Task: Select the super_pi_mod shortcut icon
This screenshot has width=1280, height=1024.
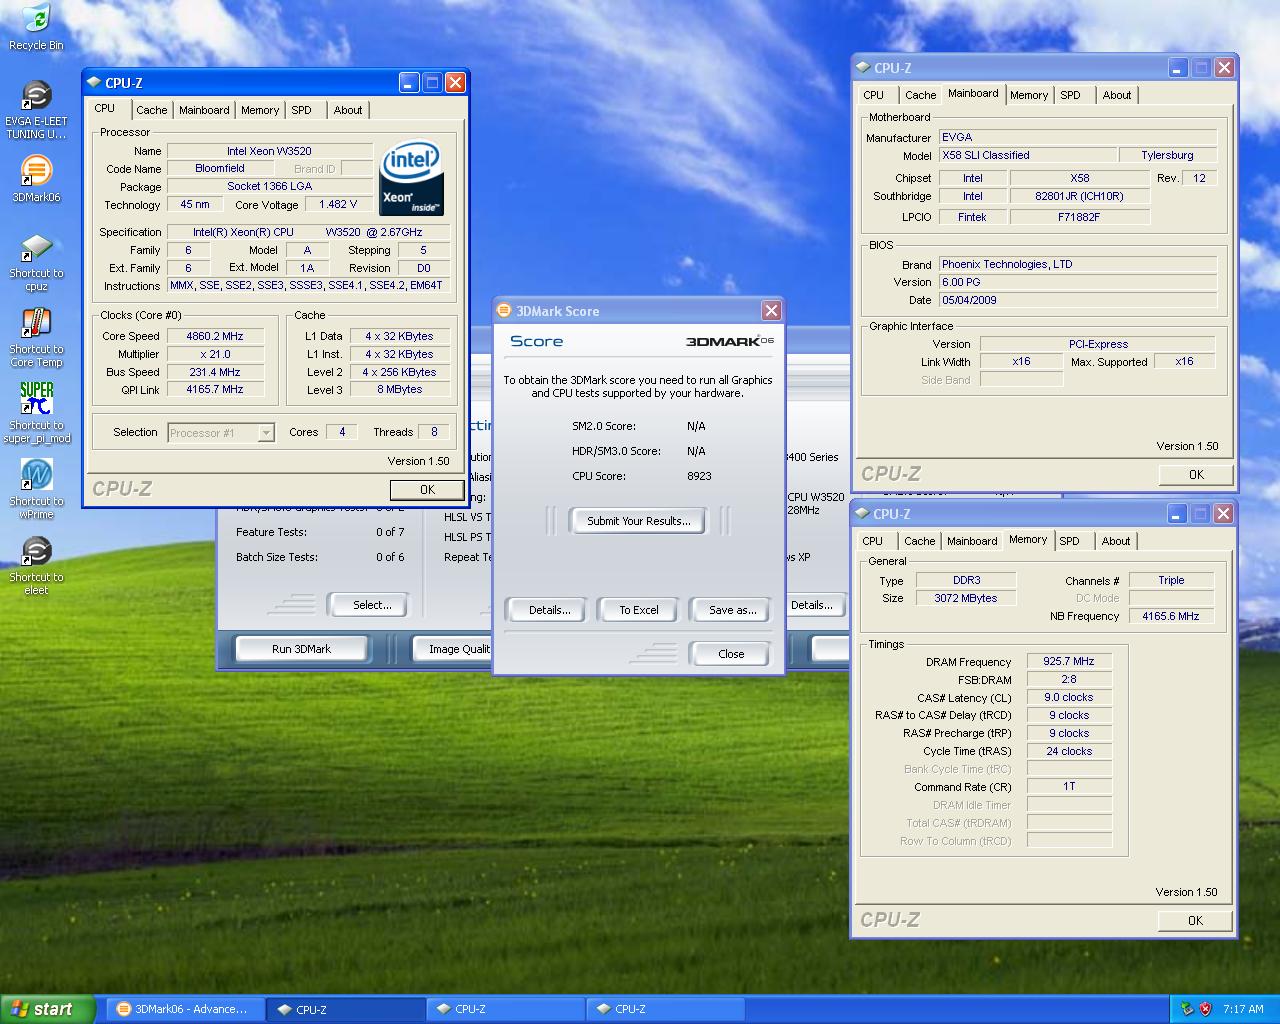Action: click(x=36, y=414)
